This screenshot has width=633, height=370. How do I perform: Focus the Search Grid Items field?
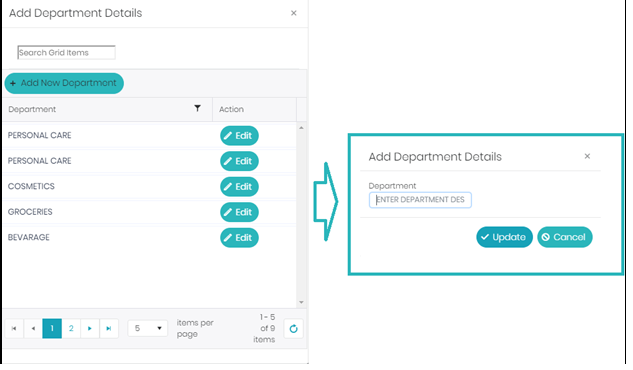point(66,53)
